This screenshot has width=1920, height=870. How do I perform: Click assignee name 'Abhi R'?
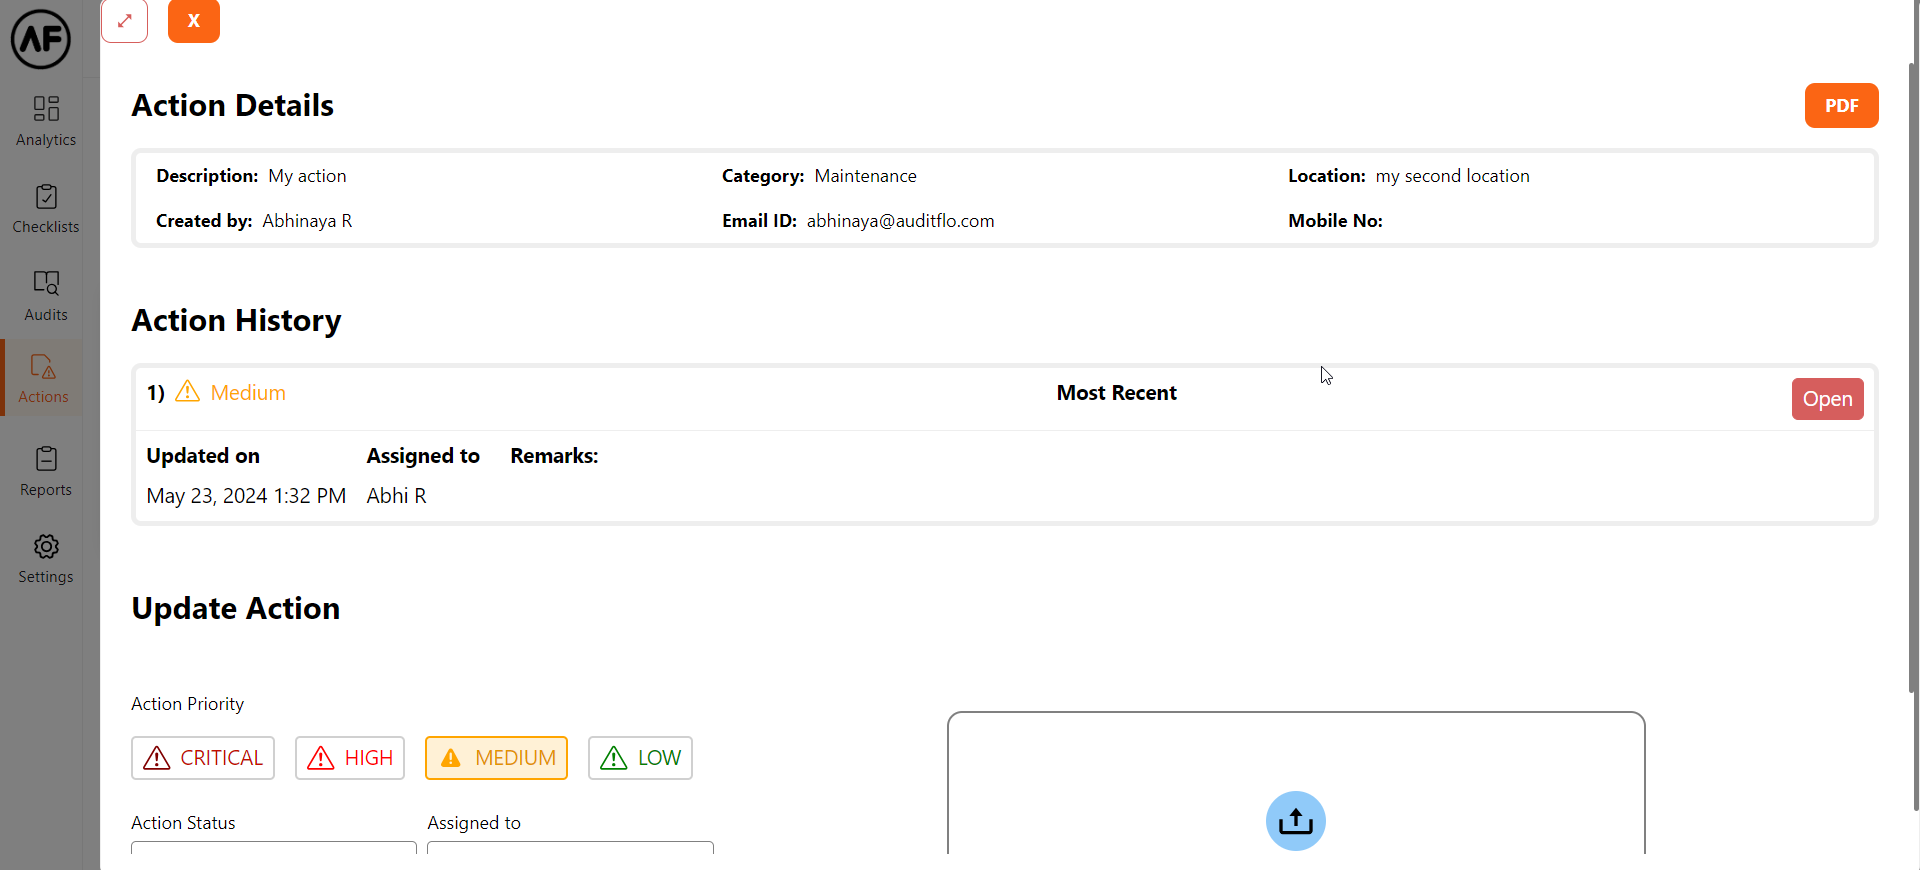coord(397,496)
